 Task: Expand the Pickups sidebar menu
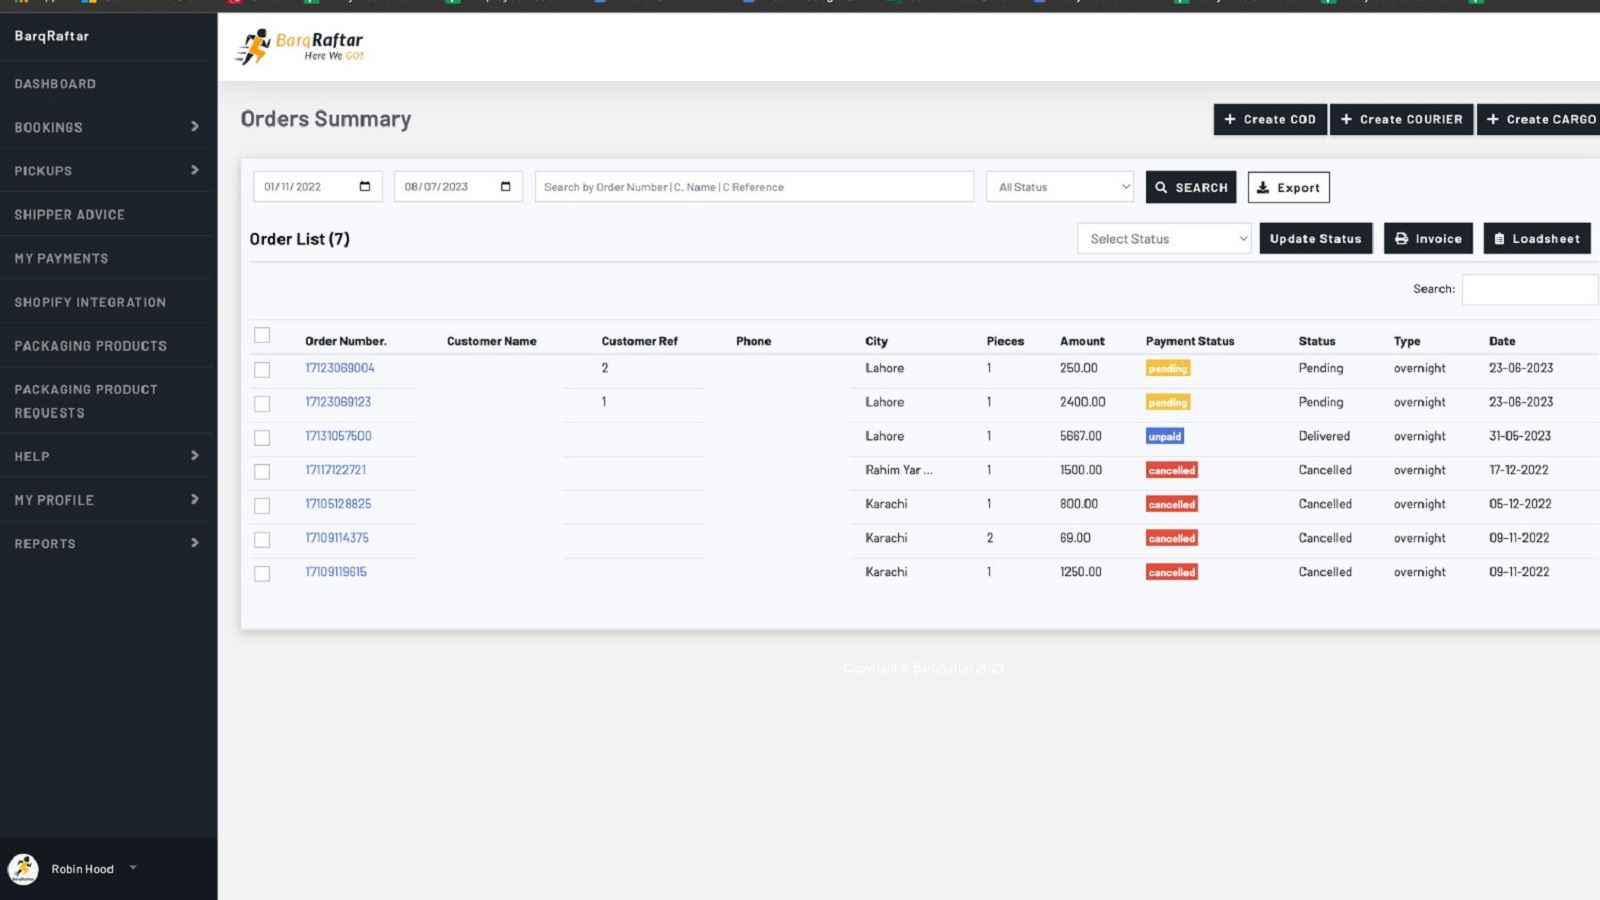(108, 171)
